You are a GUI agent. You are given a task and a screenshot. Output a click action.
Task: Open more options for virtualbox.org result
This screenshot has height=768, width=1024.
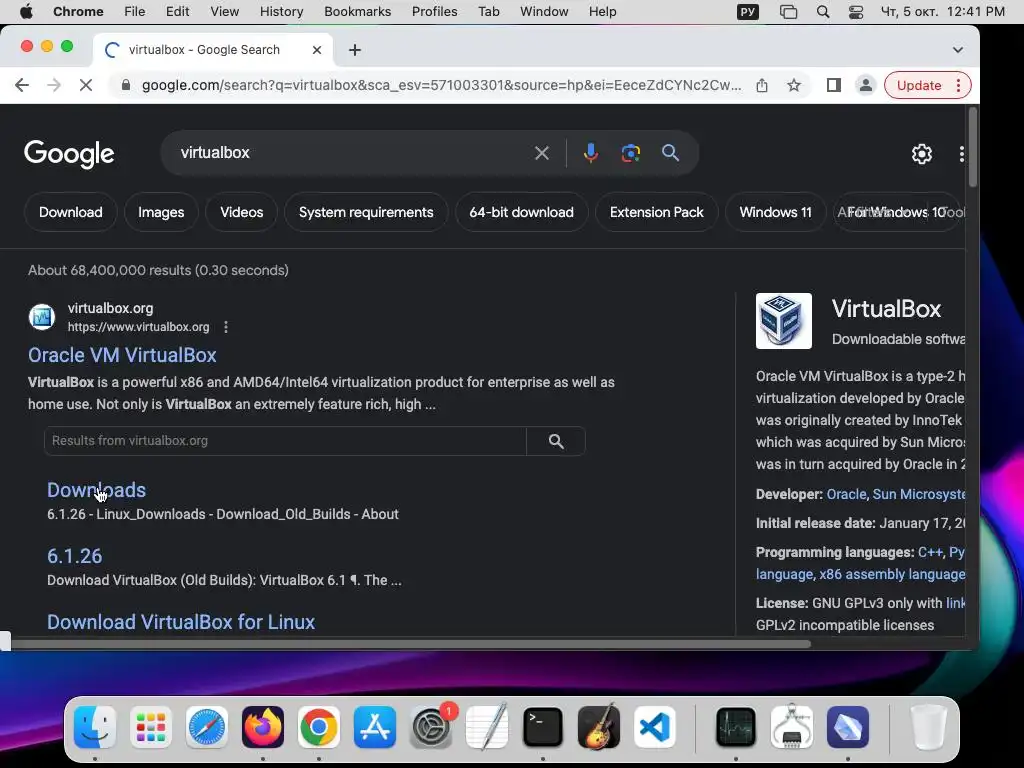pyautogui.click(x=226, y=327)
